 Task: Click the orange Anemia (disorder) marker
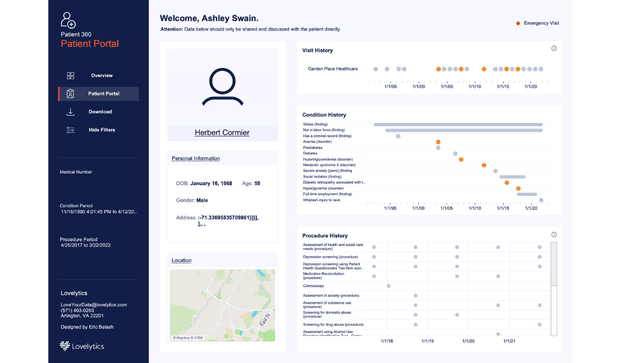click(438, 142)
